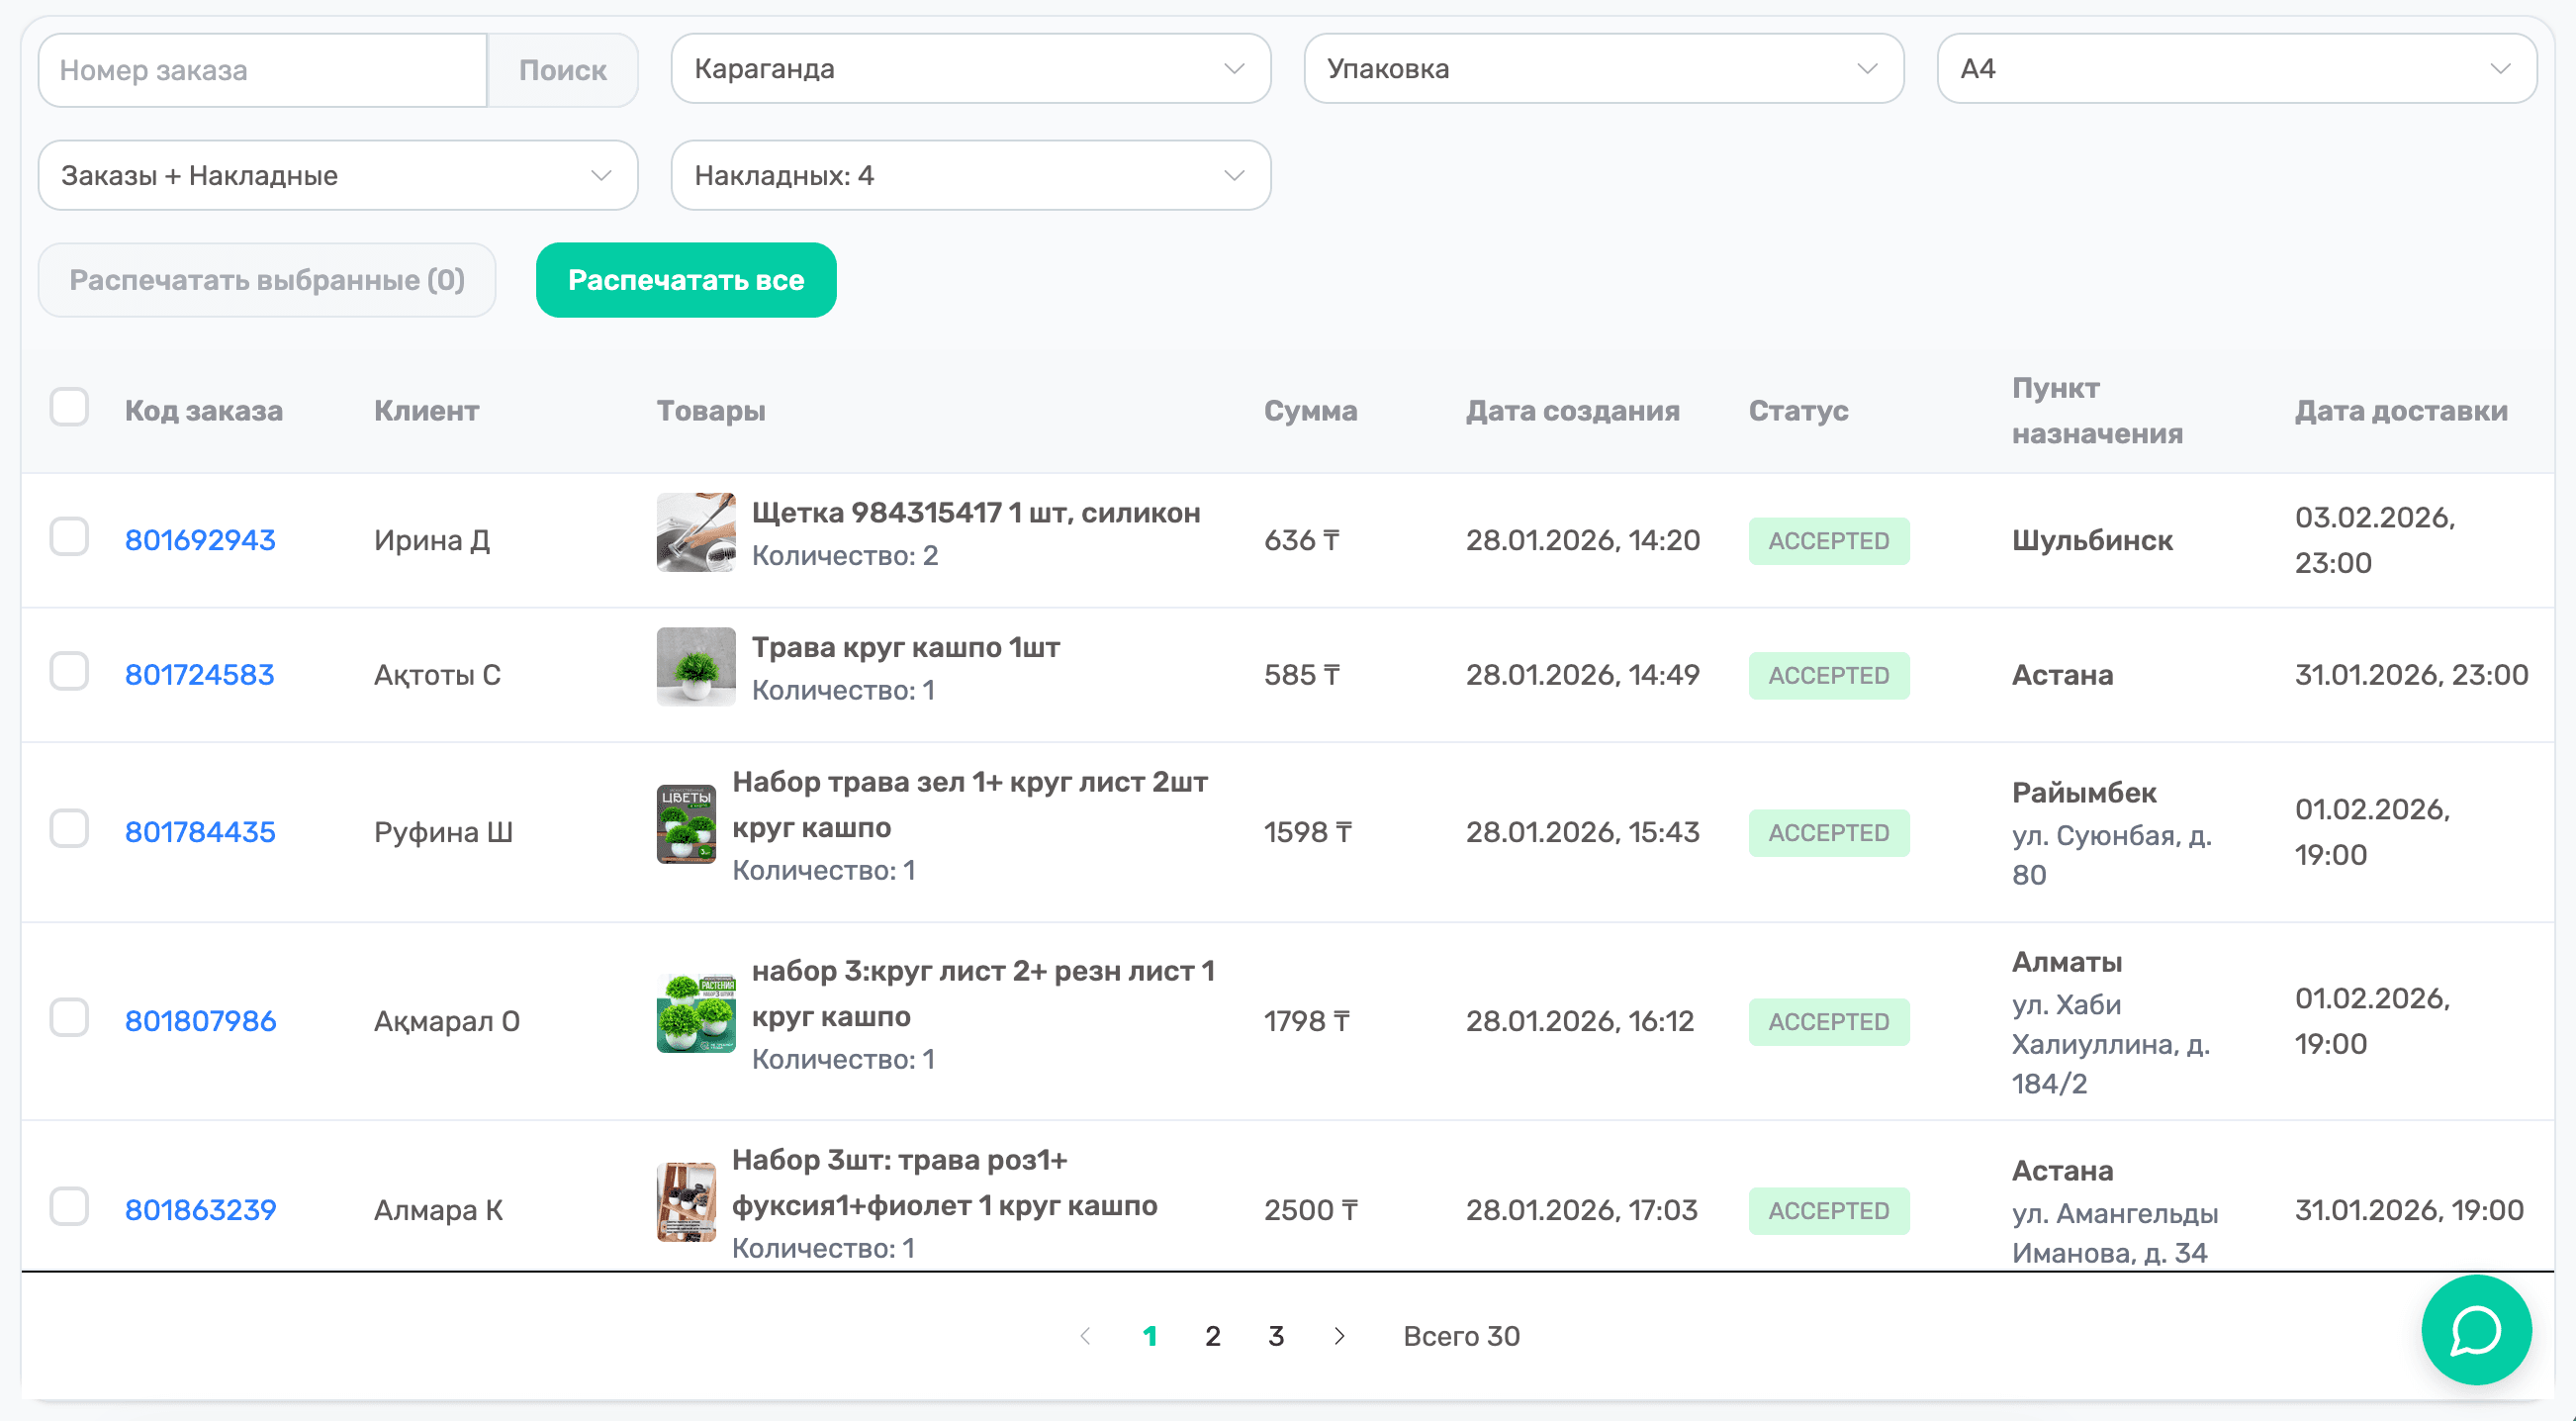The width and height of the screenshot is (2576, 1421).
Task: Expand the Накладных: 4 dropdown
Action: pyautogui.click(x=970, y=176)
